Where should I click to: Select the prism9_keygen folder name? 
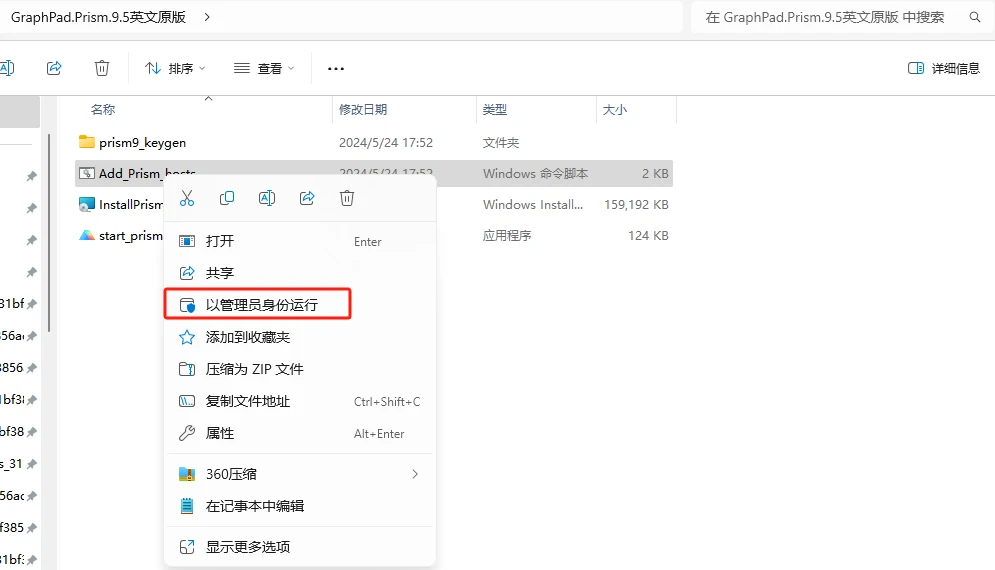pos(142,142)
